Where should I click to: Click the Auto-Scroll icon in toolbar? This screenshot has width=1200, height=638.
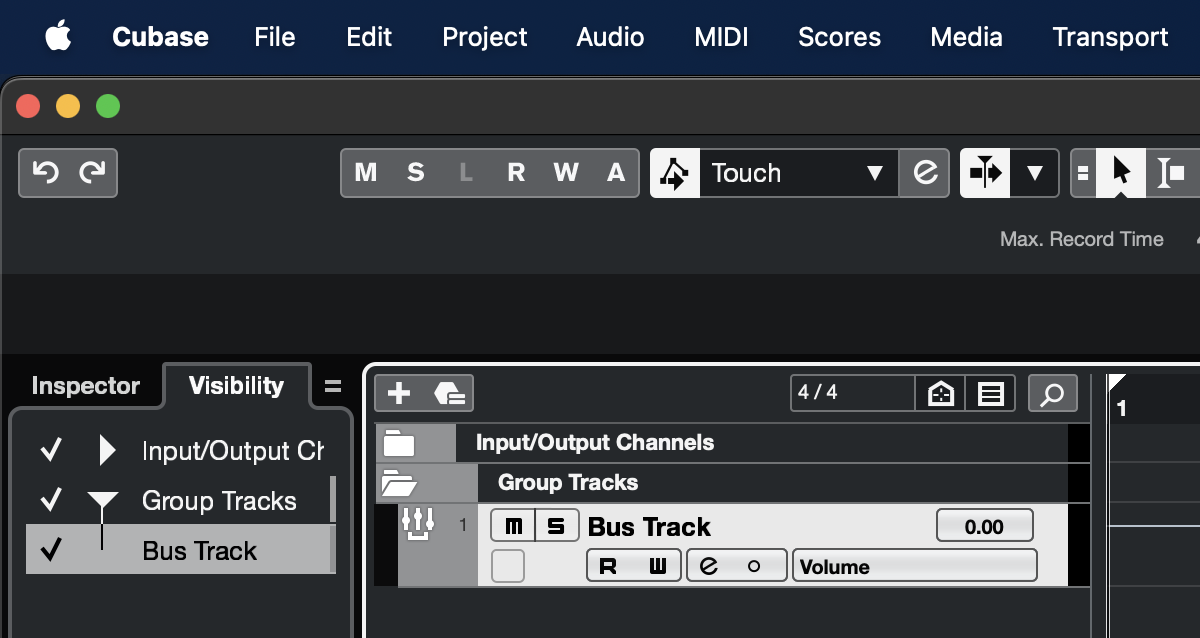coord(985,173)
